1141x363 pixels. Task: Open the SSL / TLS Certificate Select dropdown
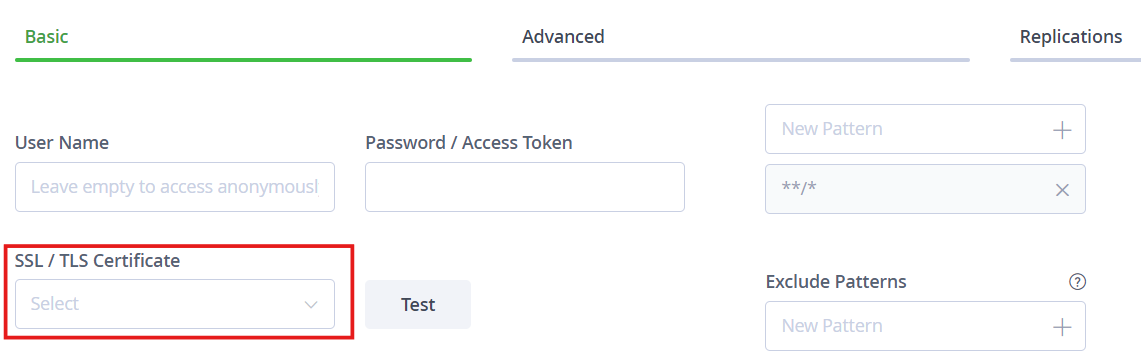175,304
